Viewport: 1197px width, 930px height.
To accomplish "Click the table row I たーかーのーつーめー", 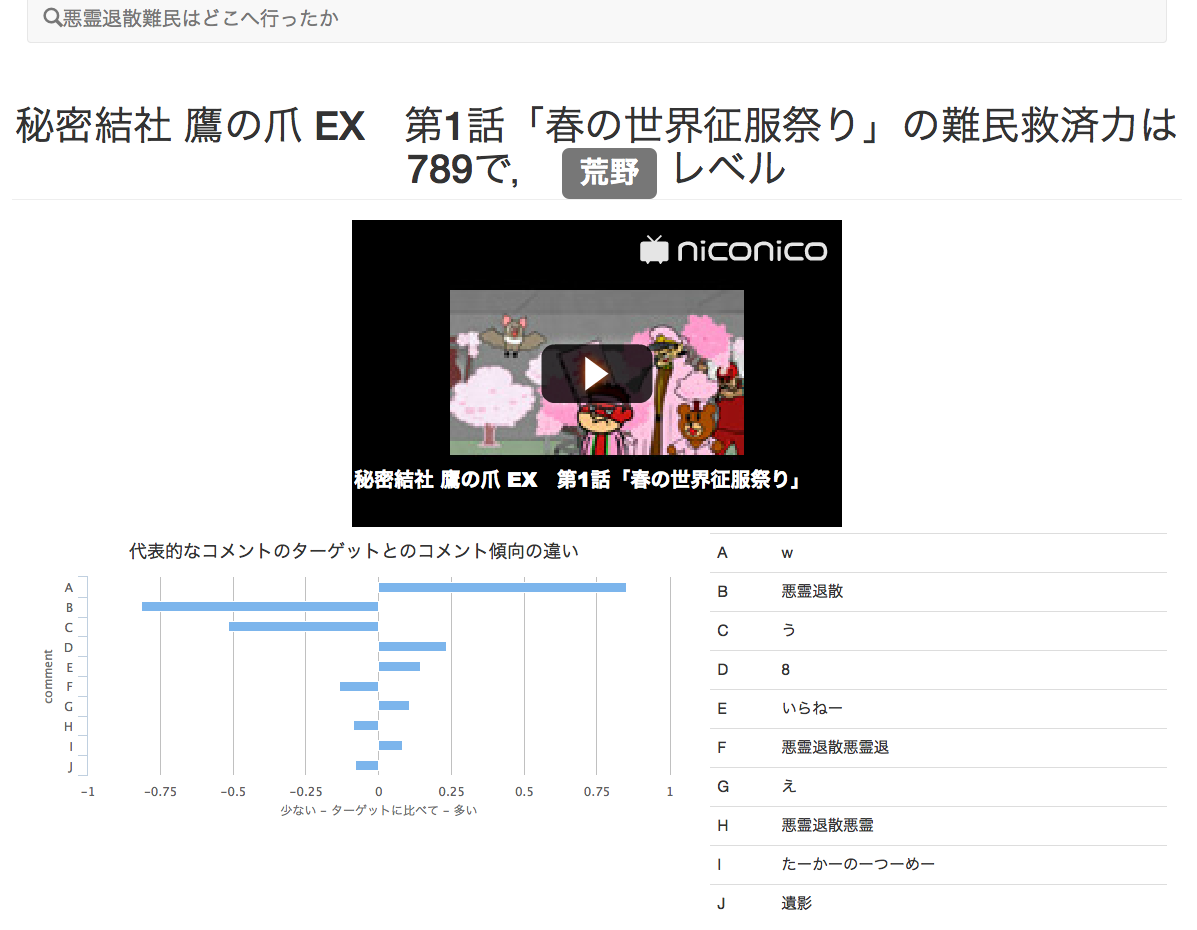I will pyautogui.click(x=938, y=864).
